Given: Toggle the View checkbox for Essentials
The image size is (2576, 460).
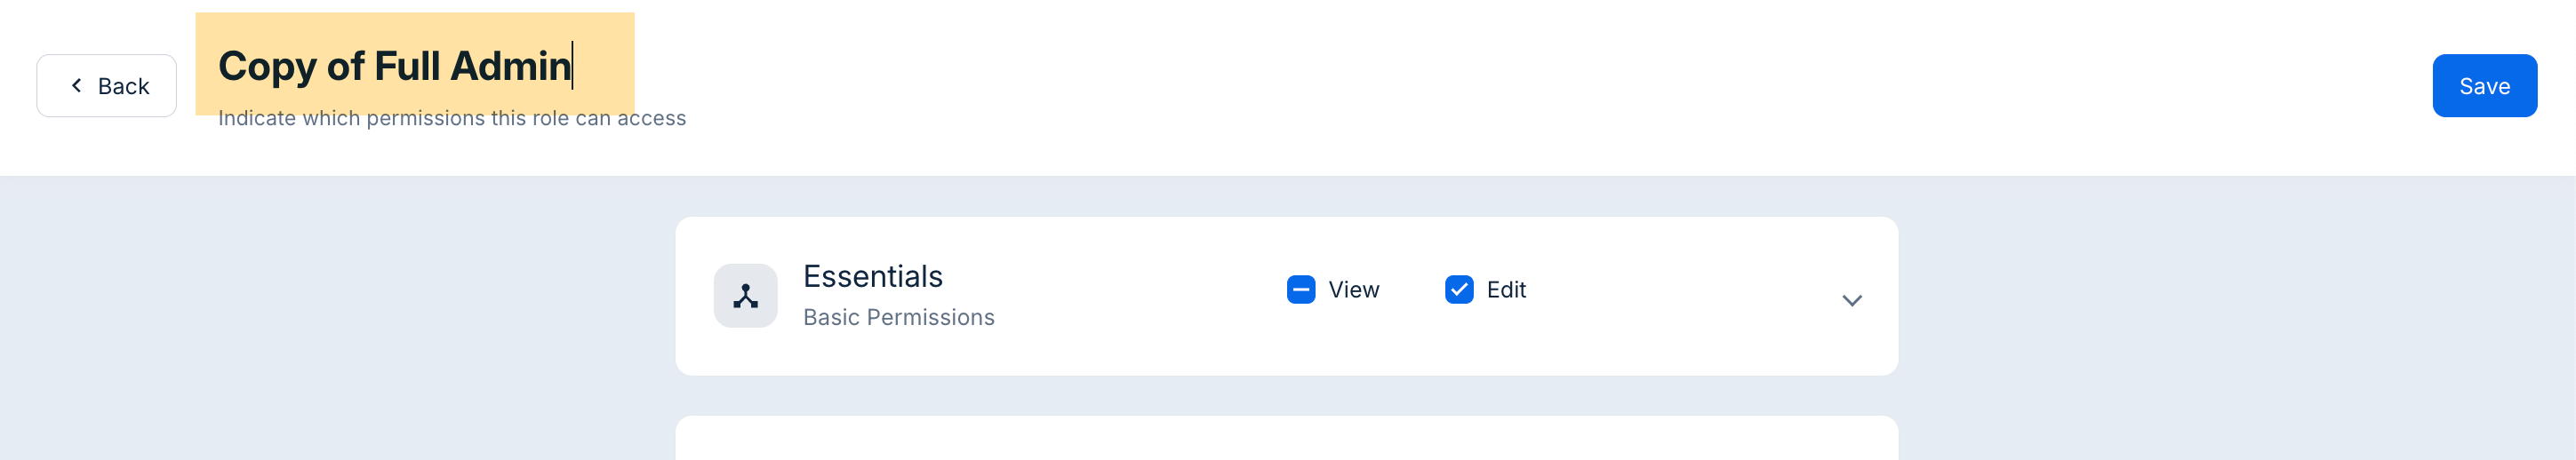Looking at the screenshot, I should click(1300, 290).
